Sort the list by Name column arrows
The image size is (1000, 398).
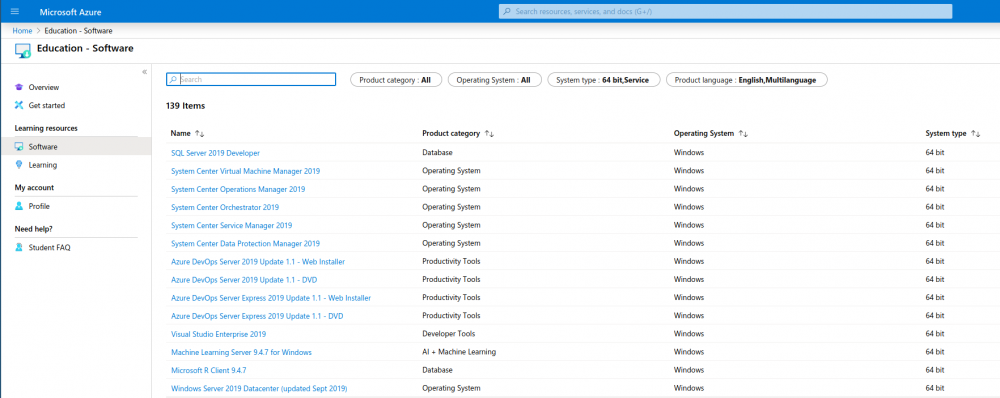[x=200, y=134]
